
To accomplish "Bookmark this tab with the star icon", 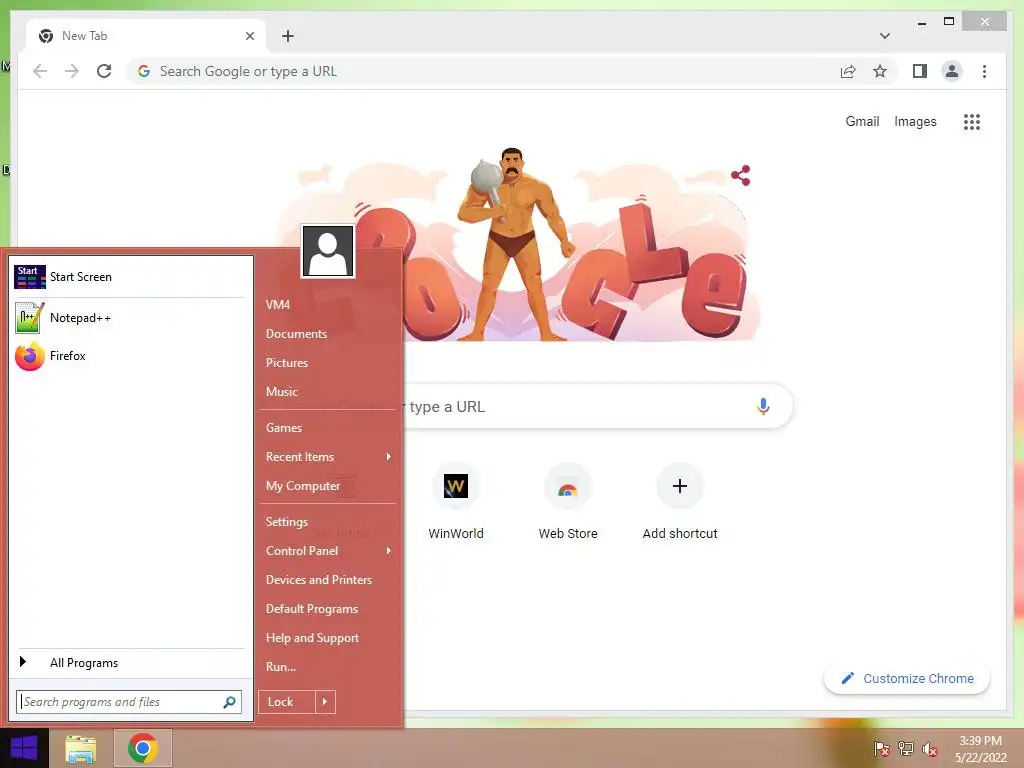I will point(880,71).
